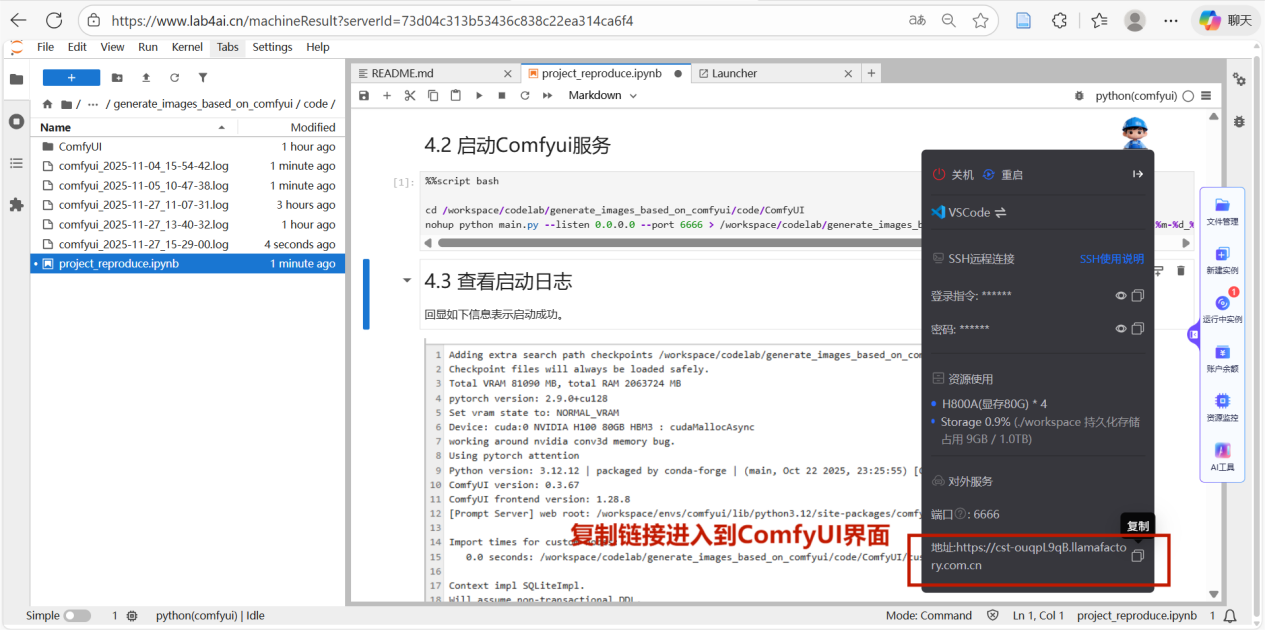Image resolution: width=1265 pixels, height=630 pixels.
Task: Open the debugger panel in right sidebar
Action: pos(1239,121)
